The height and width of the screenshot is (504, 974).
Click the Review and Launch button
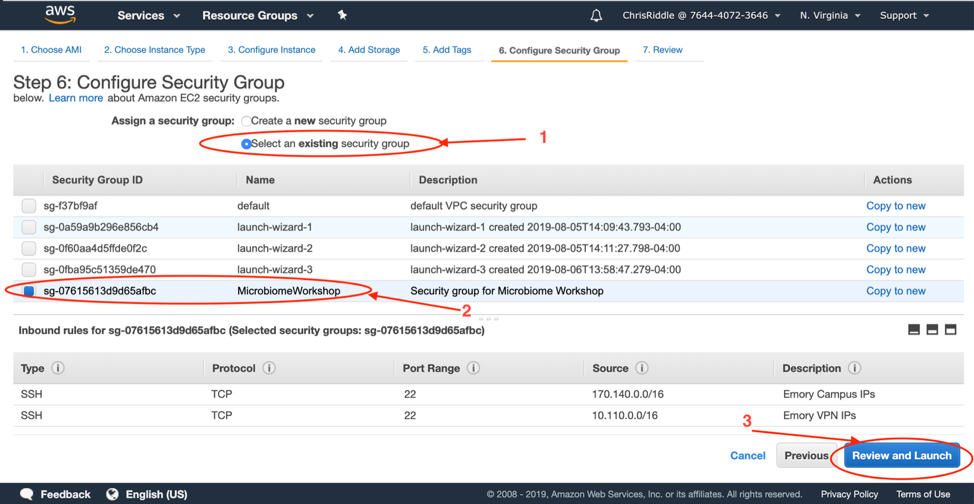coord(901,455)
